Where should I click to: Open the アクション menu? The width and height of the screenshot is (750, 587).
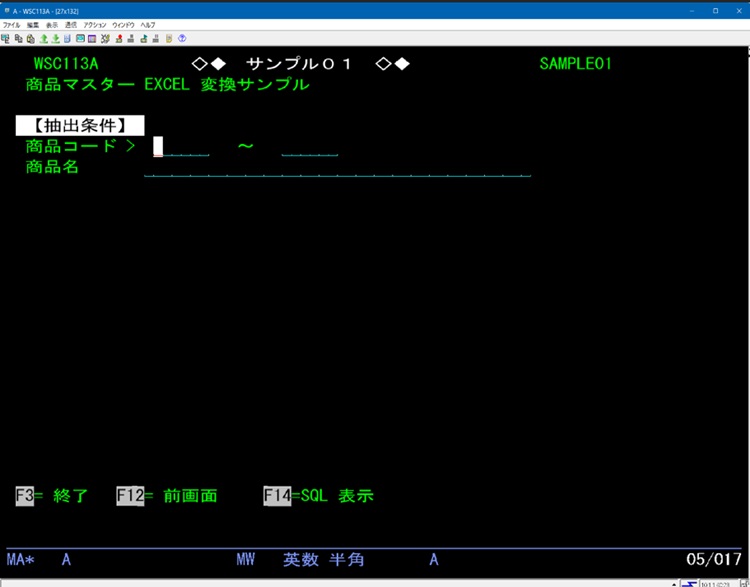[95, 24]
